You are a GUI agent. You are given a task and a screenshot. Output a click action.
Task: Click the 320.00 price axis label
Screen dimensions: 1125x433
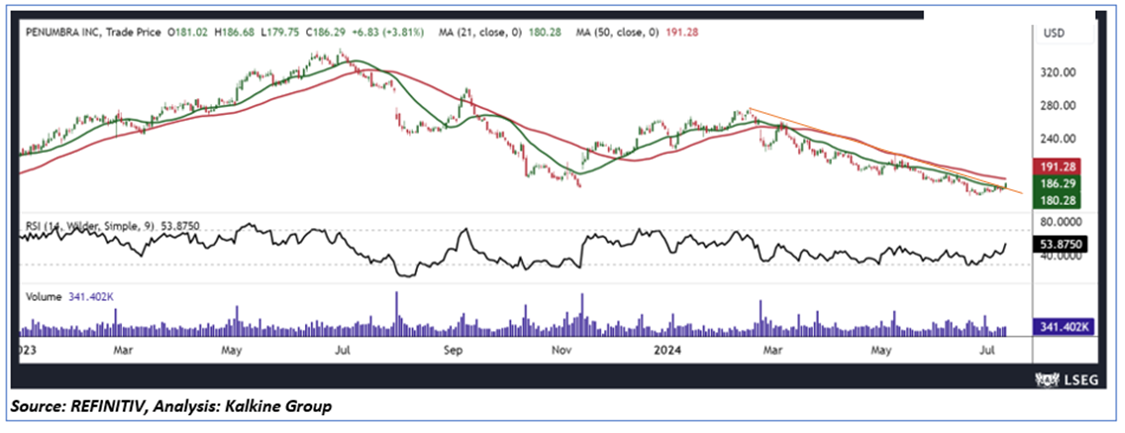coord(1058,72)
